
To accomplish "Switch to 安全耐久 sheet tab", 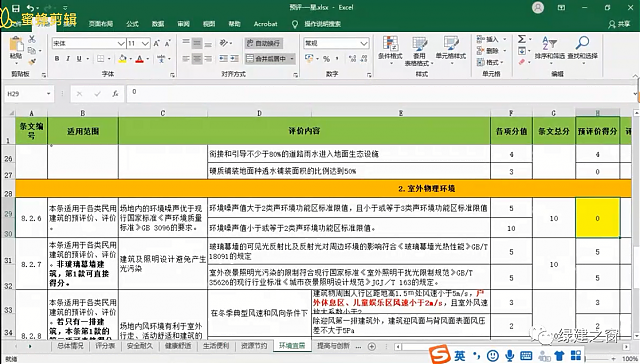I will (x=140, y=346).
